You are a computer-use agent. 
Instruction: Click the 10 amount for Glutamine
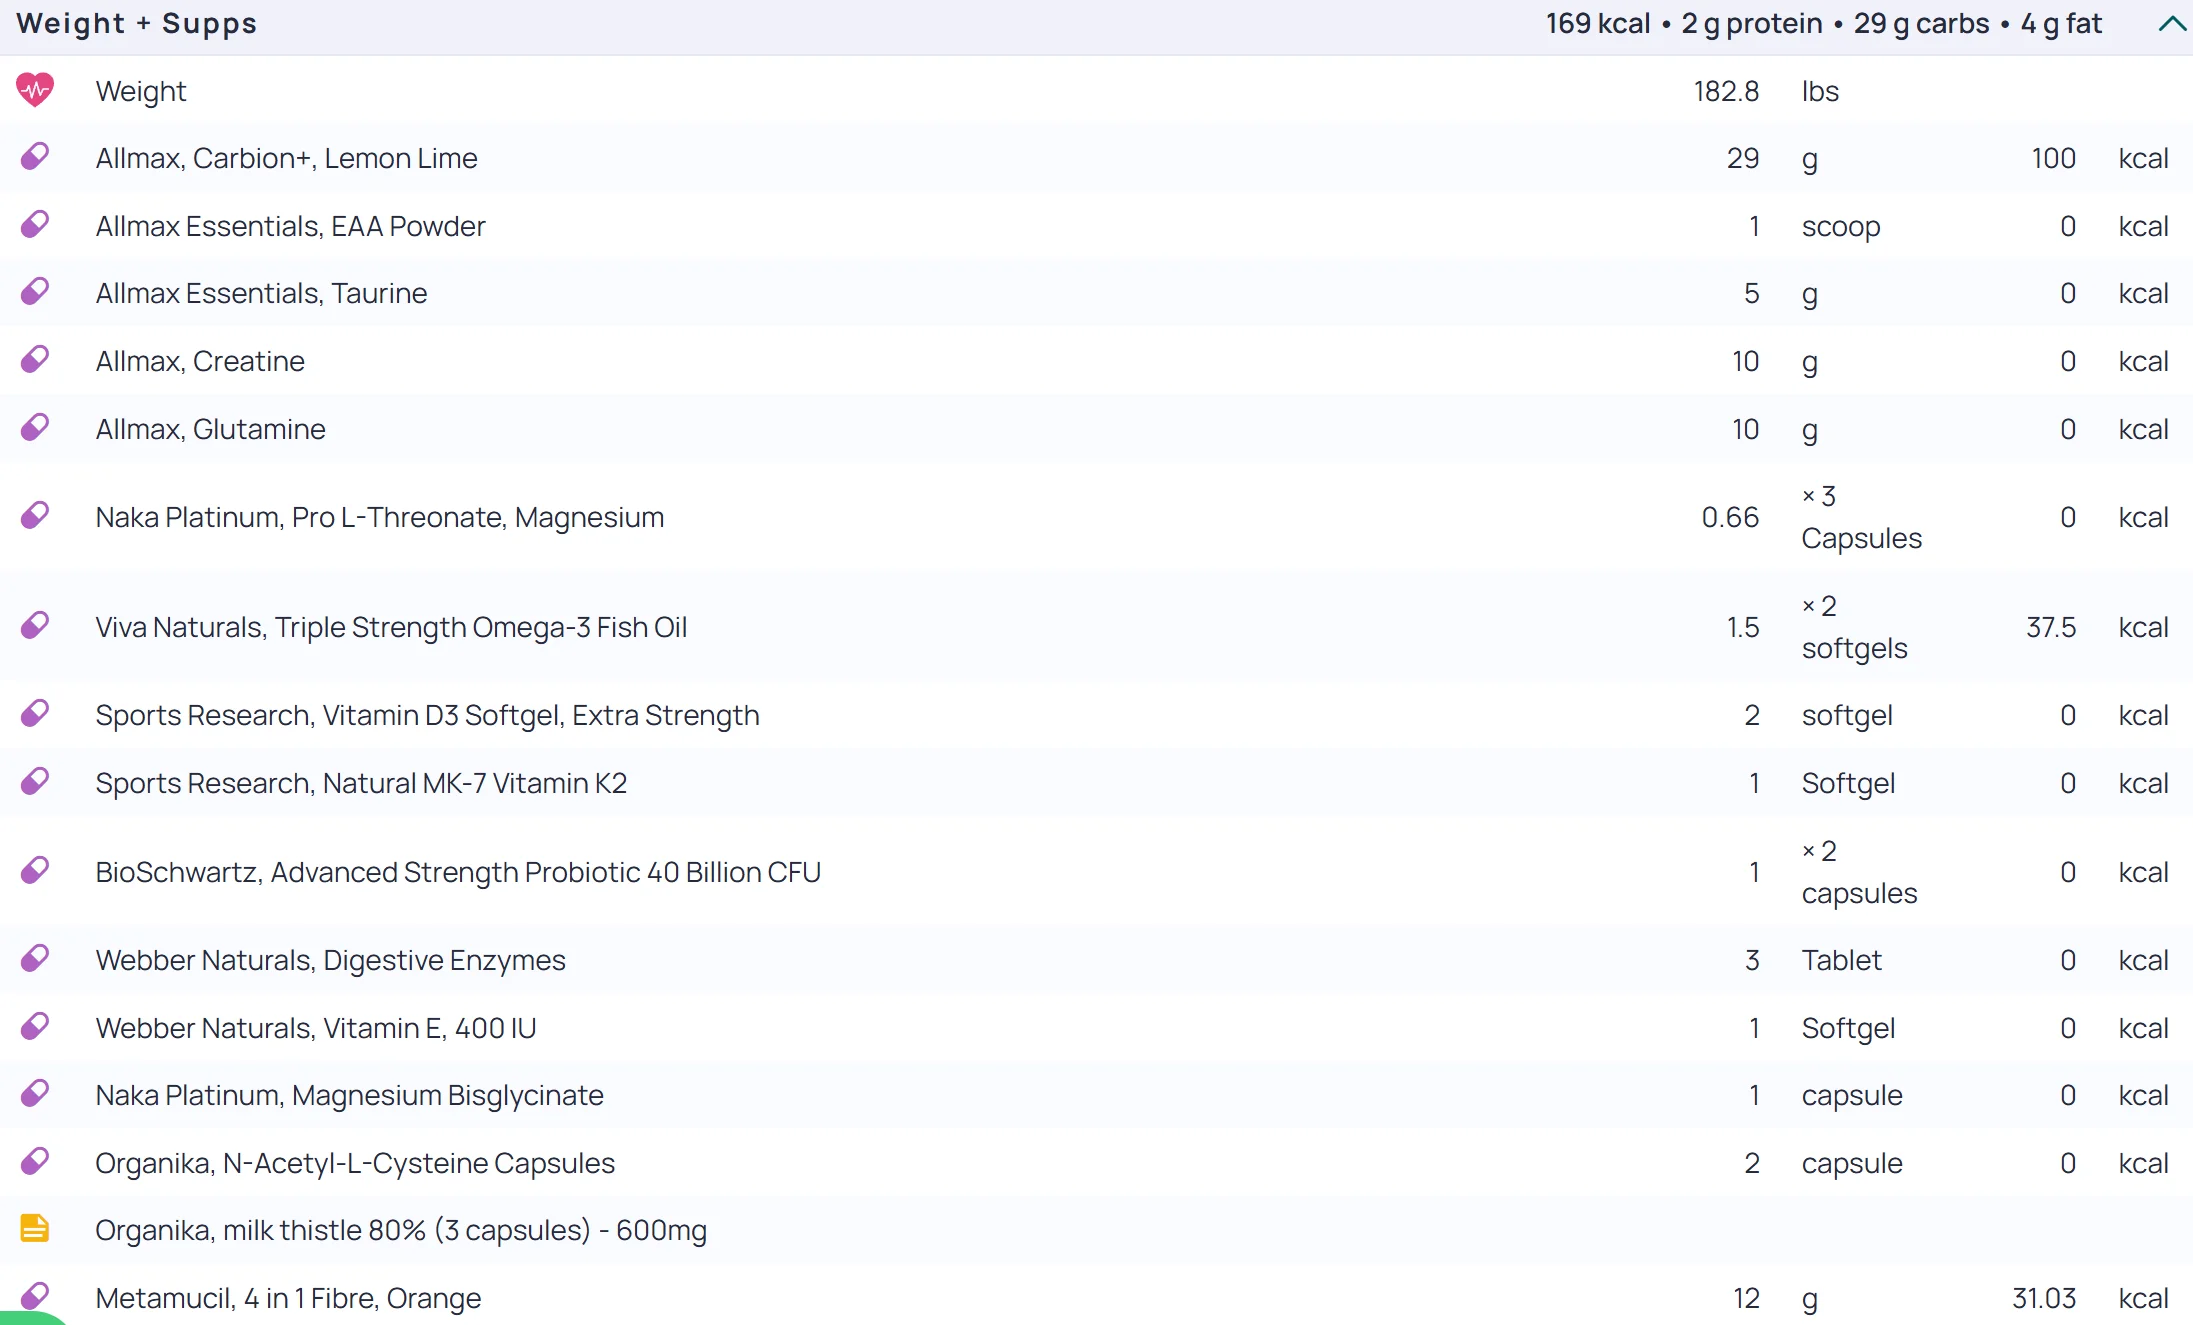click(1745, 429)
